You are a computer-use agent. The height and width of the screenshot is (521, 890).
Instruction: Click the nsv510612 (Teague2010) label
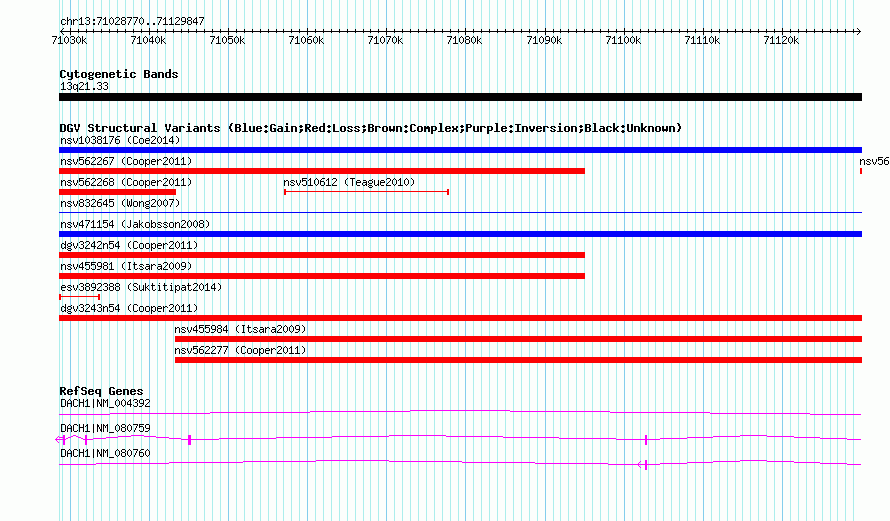point(349,182)
